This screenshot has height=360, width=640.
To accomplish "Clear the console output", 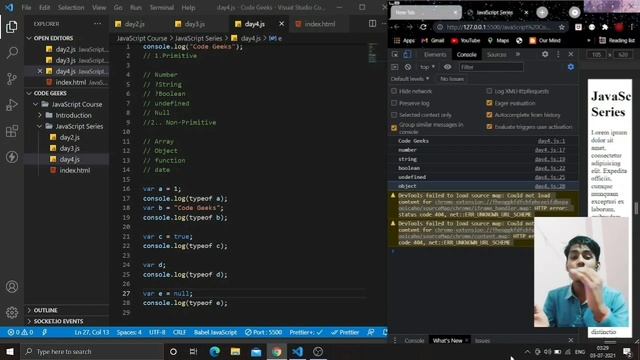I will (x=407, y=67).
